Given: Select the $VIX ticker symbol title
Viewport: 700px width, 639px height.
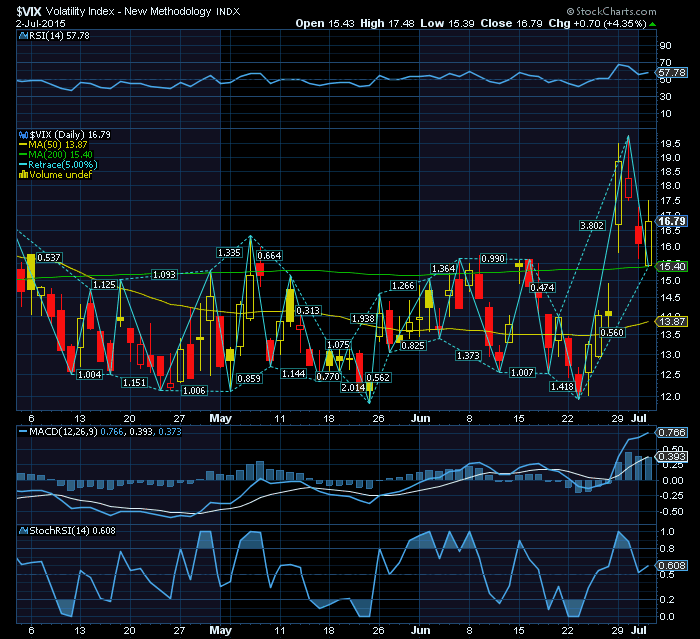Looking at the screenshot, I should coord(29,11).
